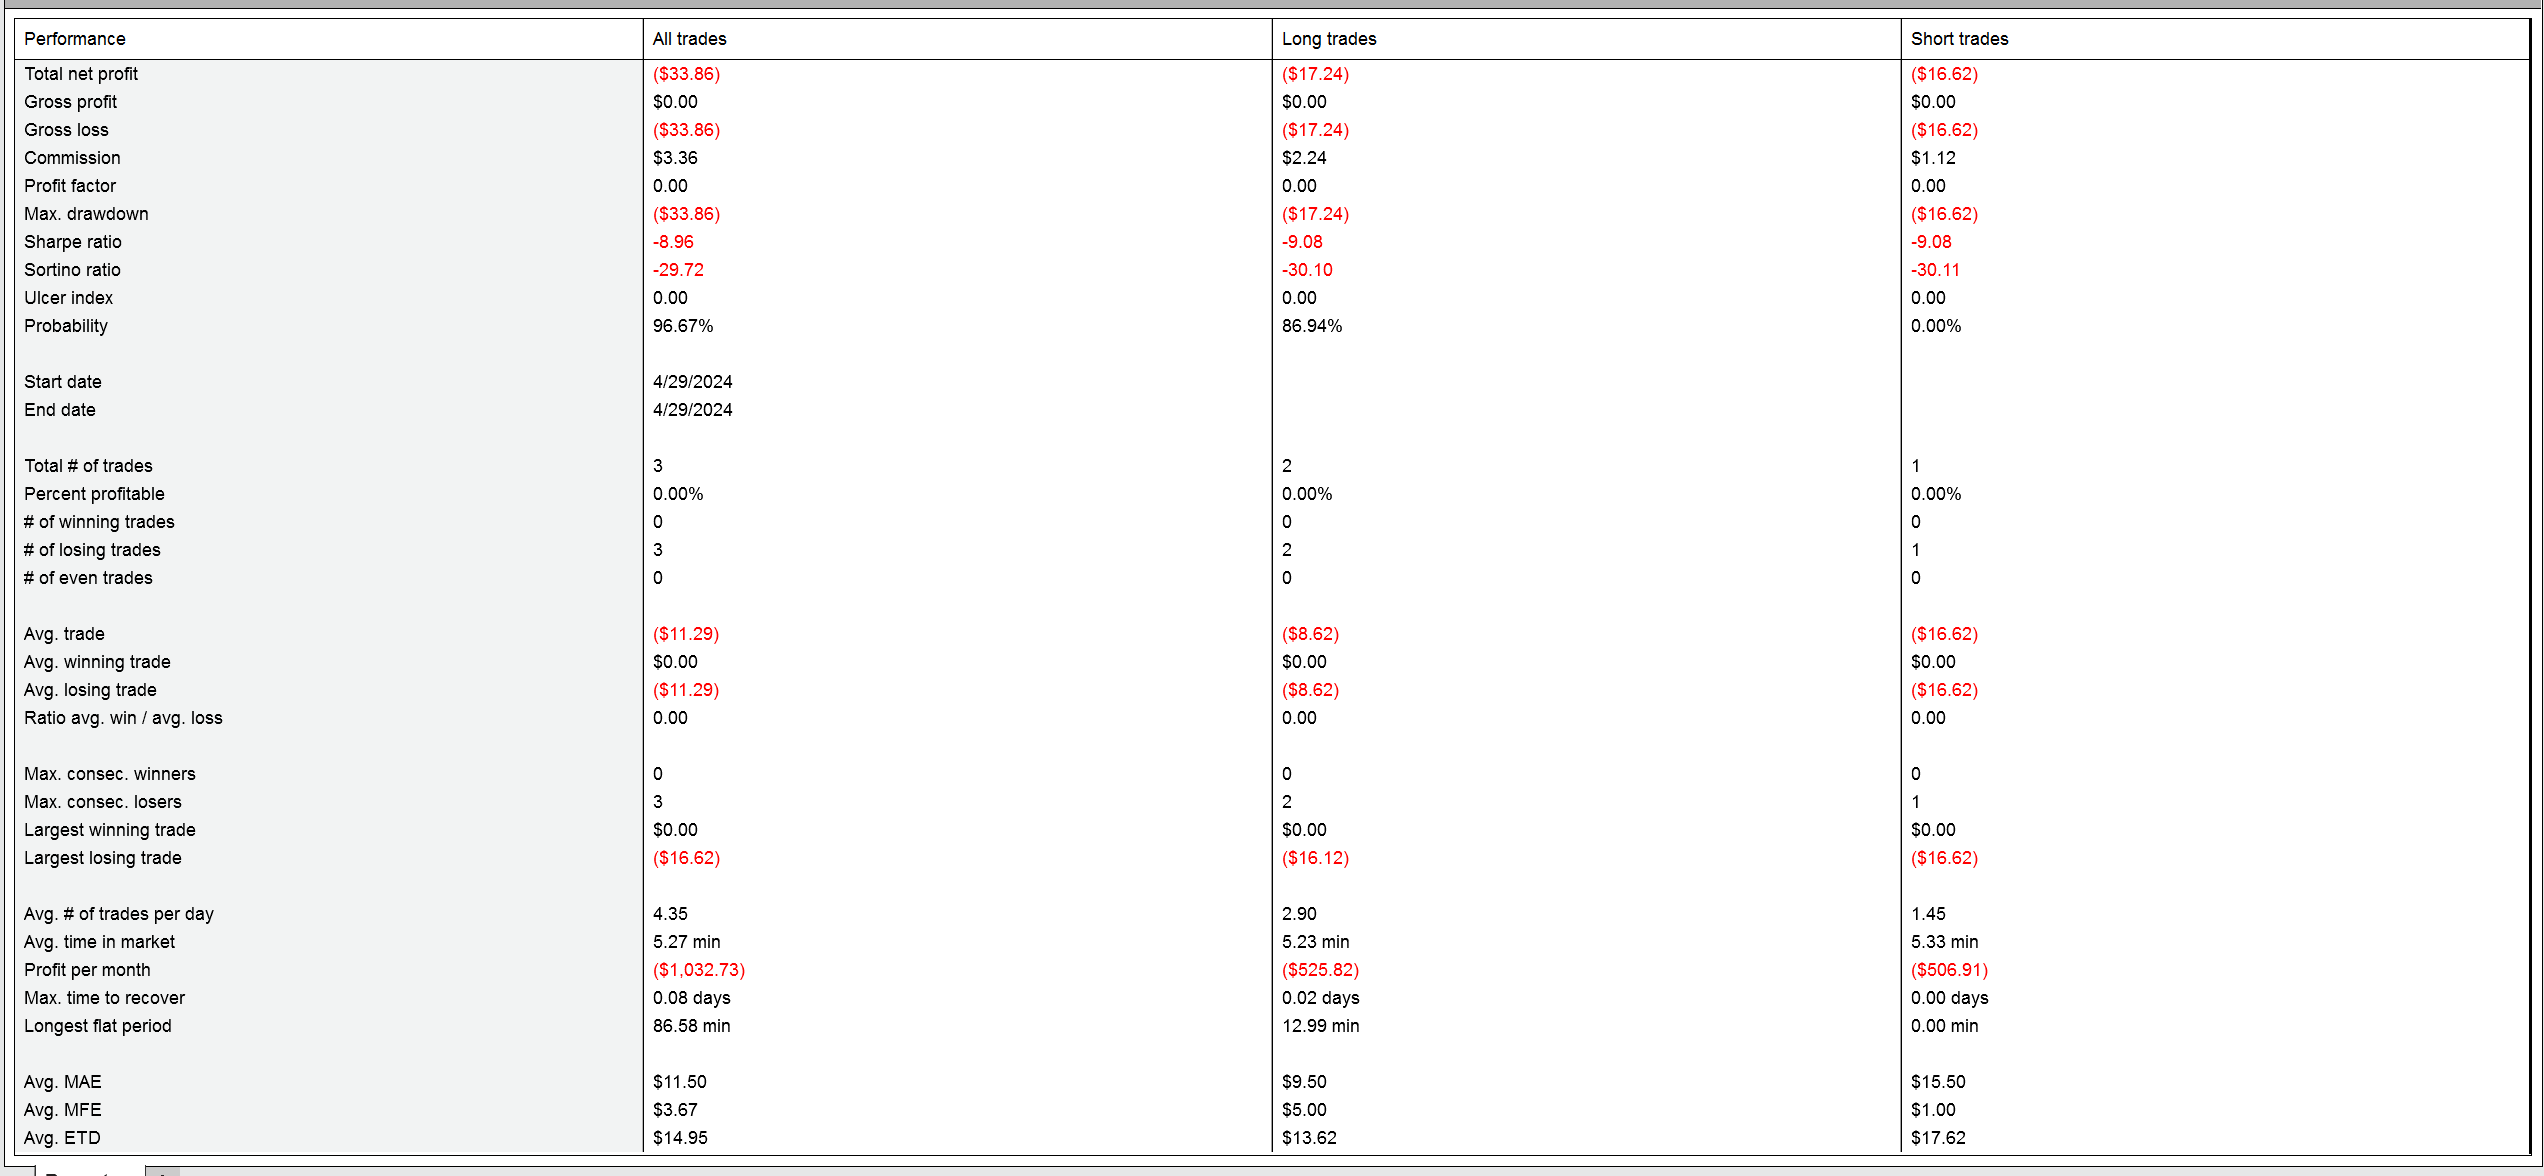Select Avg. # of trades per day value 2.90
Viewport: 2544px width, 1176px height.
click(x=1299, y=914)
